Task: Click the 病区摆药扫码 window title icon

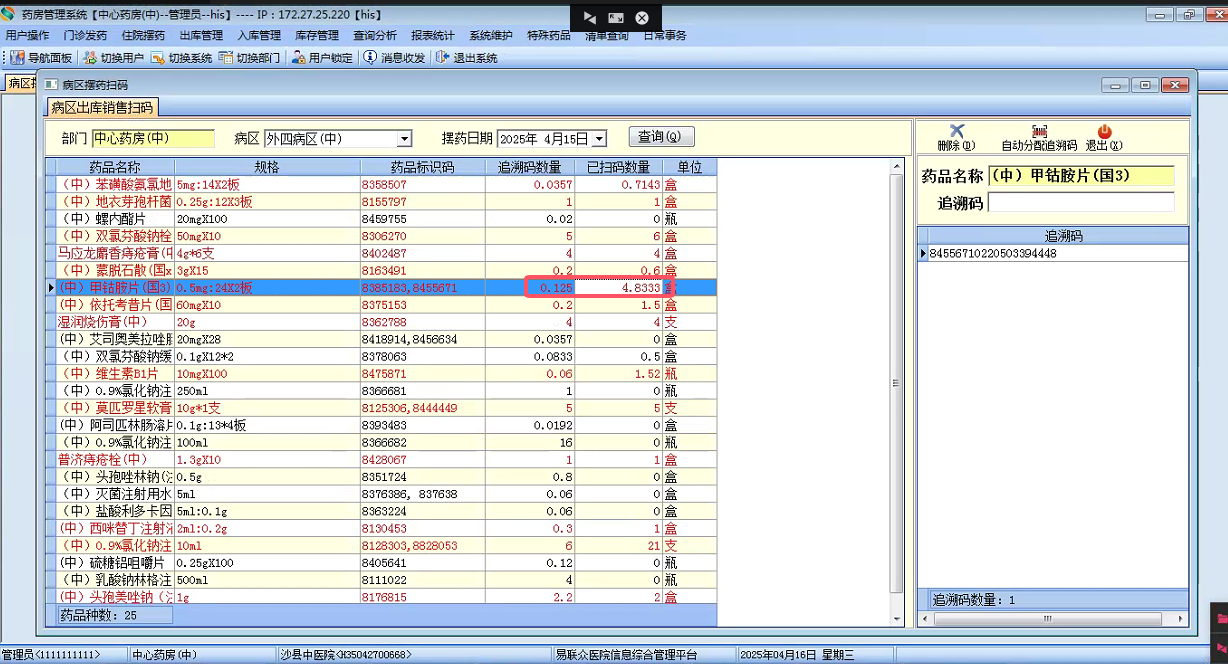Action: click(51, 85)
